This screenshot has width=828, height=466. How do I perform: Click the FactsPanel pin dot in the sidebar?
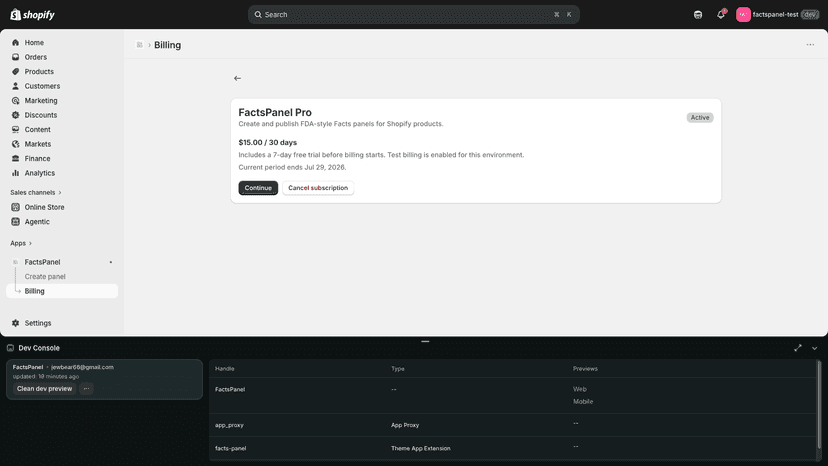tap(110, 262)
